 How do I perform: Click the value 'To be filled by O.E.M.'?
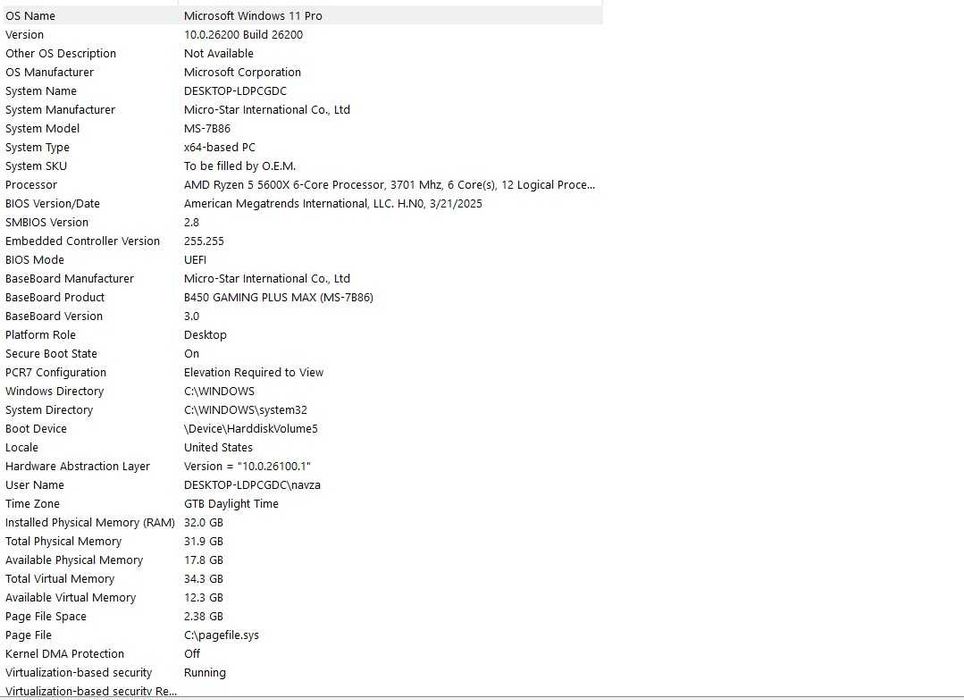coord(240,166)
